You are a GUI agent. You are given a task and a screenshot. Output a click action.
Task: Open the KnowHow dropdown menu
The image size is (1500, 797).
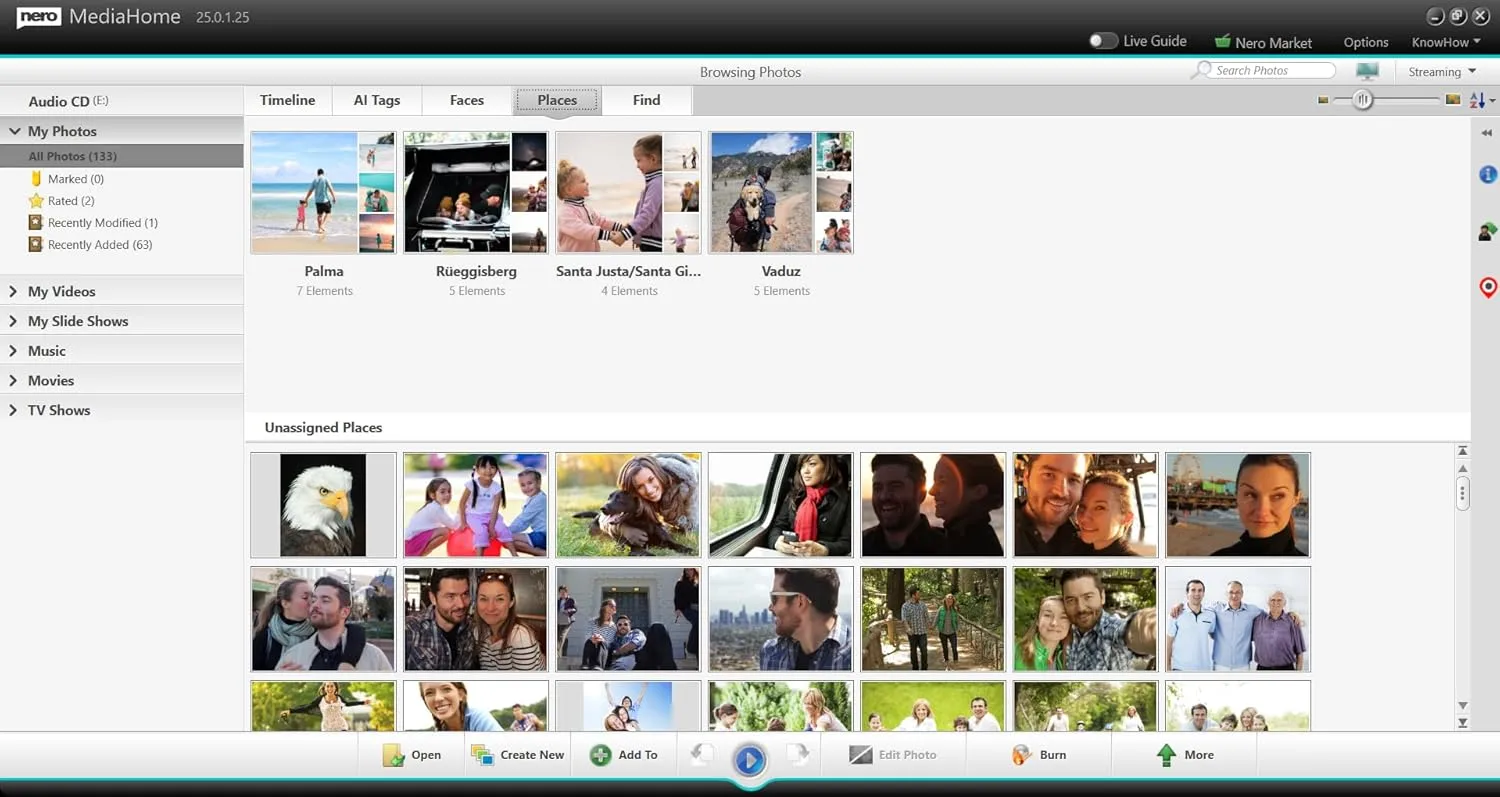coord(1444,42)
